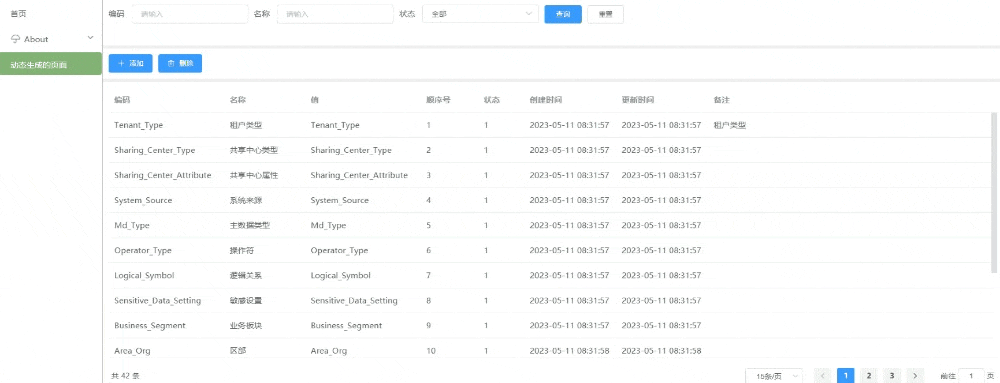1000x383 pixels.
Task: Focus the 编码 code input field
Action: (x=189, y=13)
